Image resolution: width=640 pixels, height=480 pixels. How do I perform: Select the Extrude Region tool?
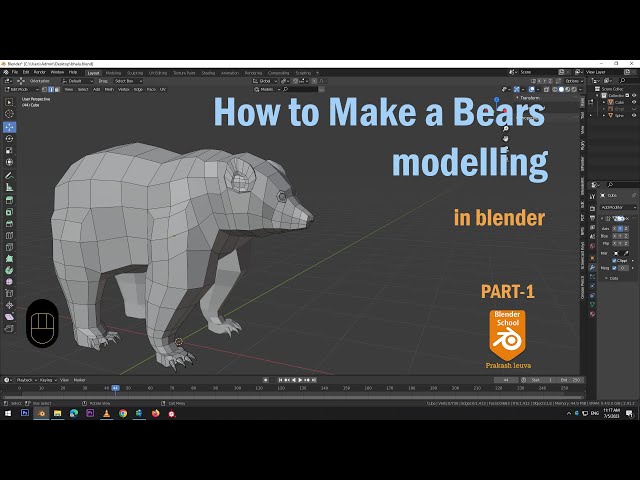(x=9, y=200)
